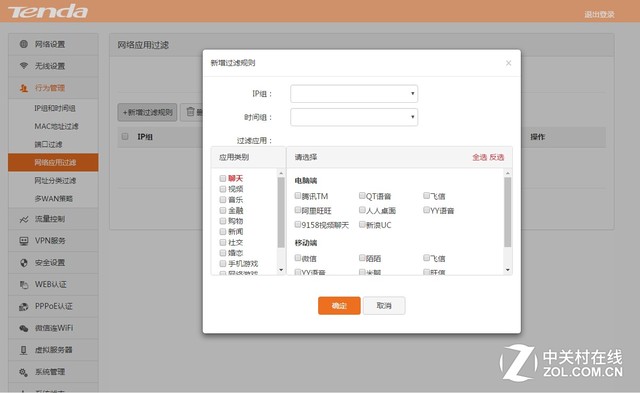Click the 安全设置 shield icon

(x=24, y=263)
